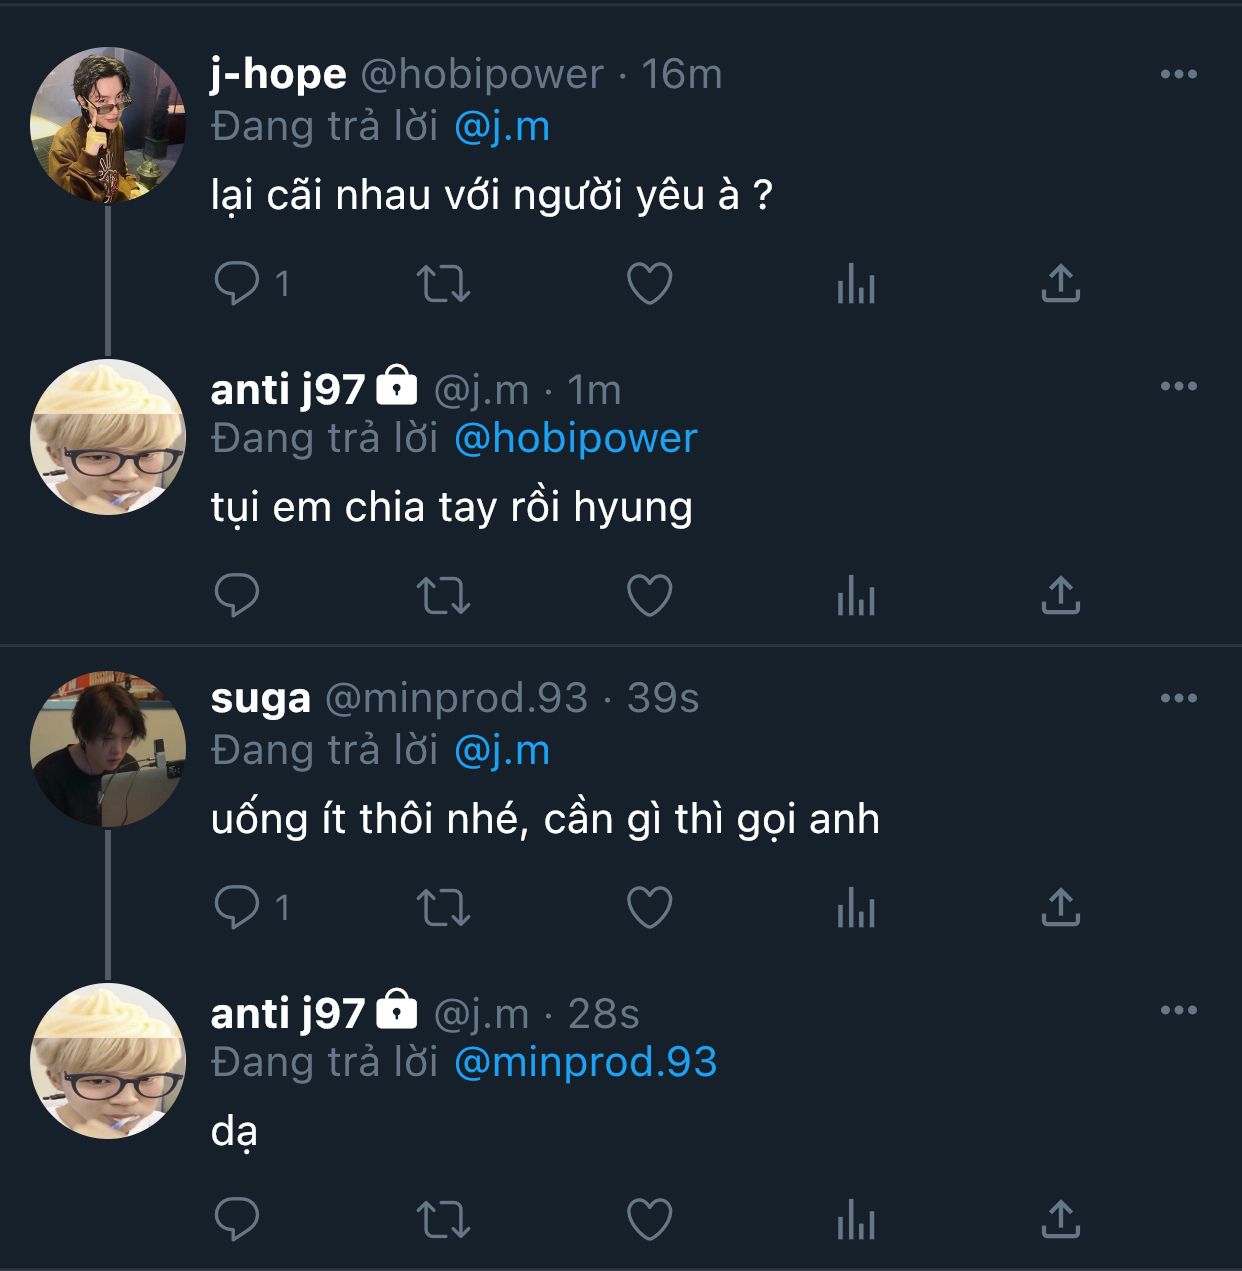Open j-hope's profile picture

(x=108, y=124)
